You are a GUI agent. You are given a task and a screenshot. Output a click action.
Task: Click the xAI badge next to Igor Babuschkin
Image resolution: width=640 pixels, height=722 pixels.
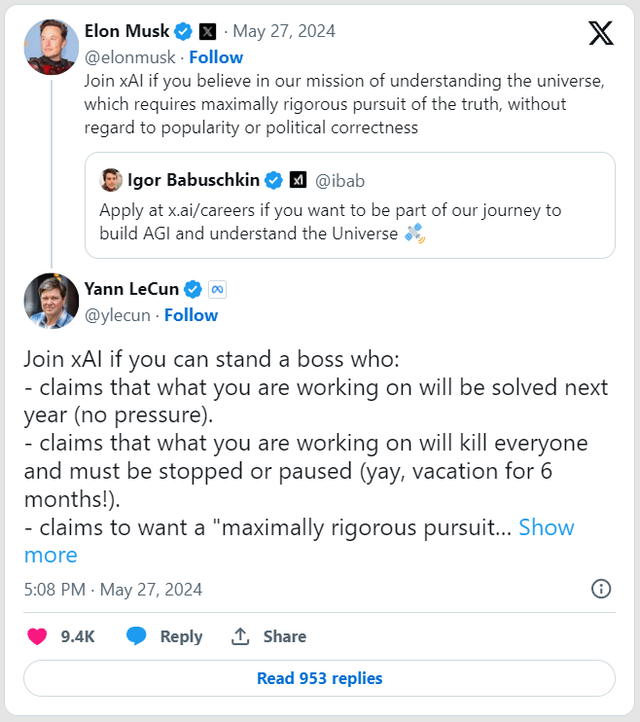(x=298, y=181)
